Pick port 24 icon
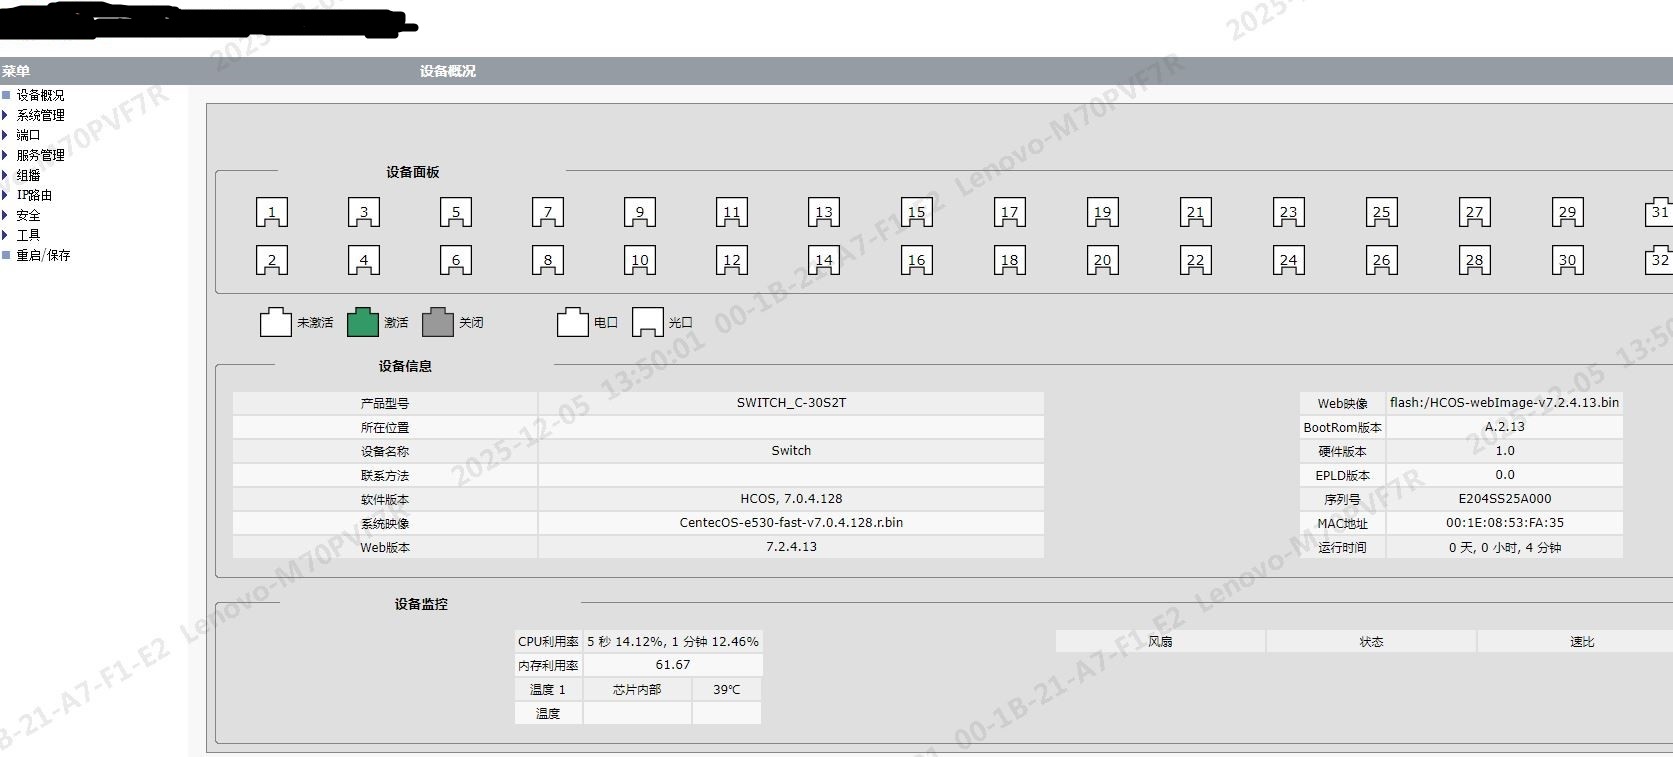The height and width of the screenshot is (757, 1673). [x=1289, y=260]
